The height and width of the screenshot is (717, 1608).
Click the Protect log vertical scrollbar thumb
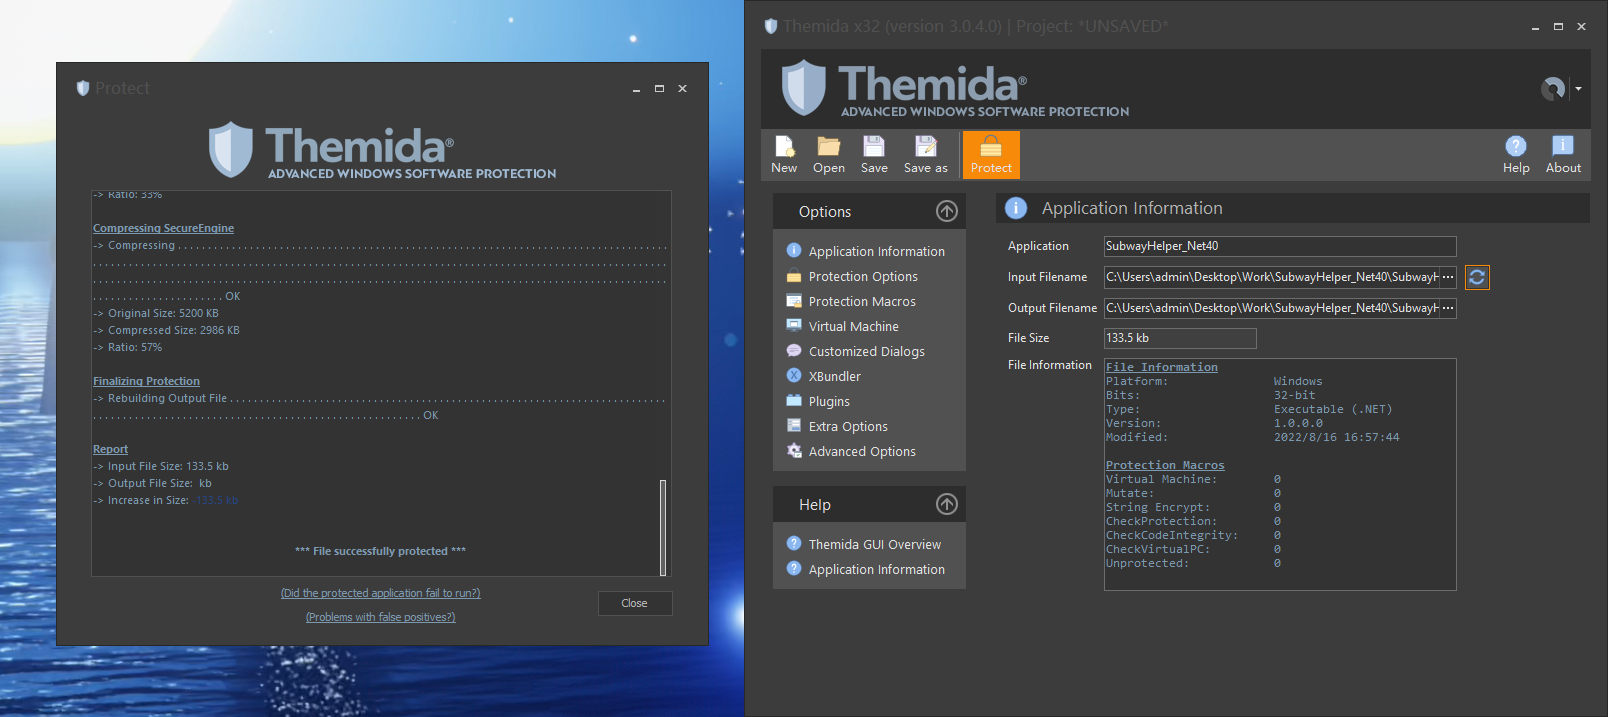tap(662, 527)
